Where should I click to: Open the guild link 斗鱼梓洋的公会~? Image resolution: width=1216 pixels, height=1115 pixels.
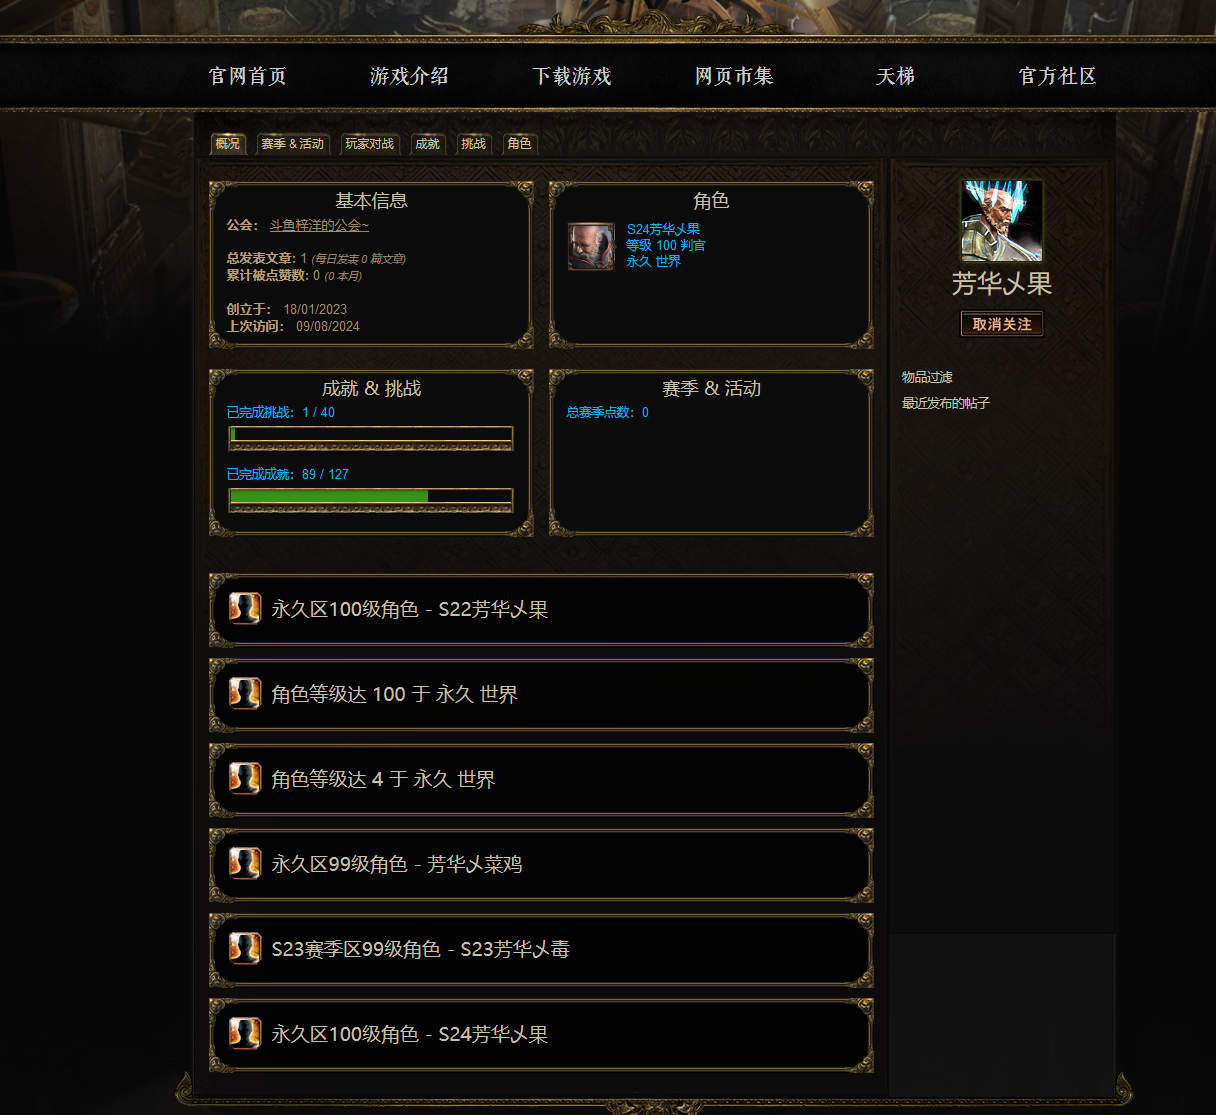(319, 226)
